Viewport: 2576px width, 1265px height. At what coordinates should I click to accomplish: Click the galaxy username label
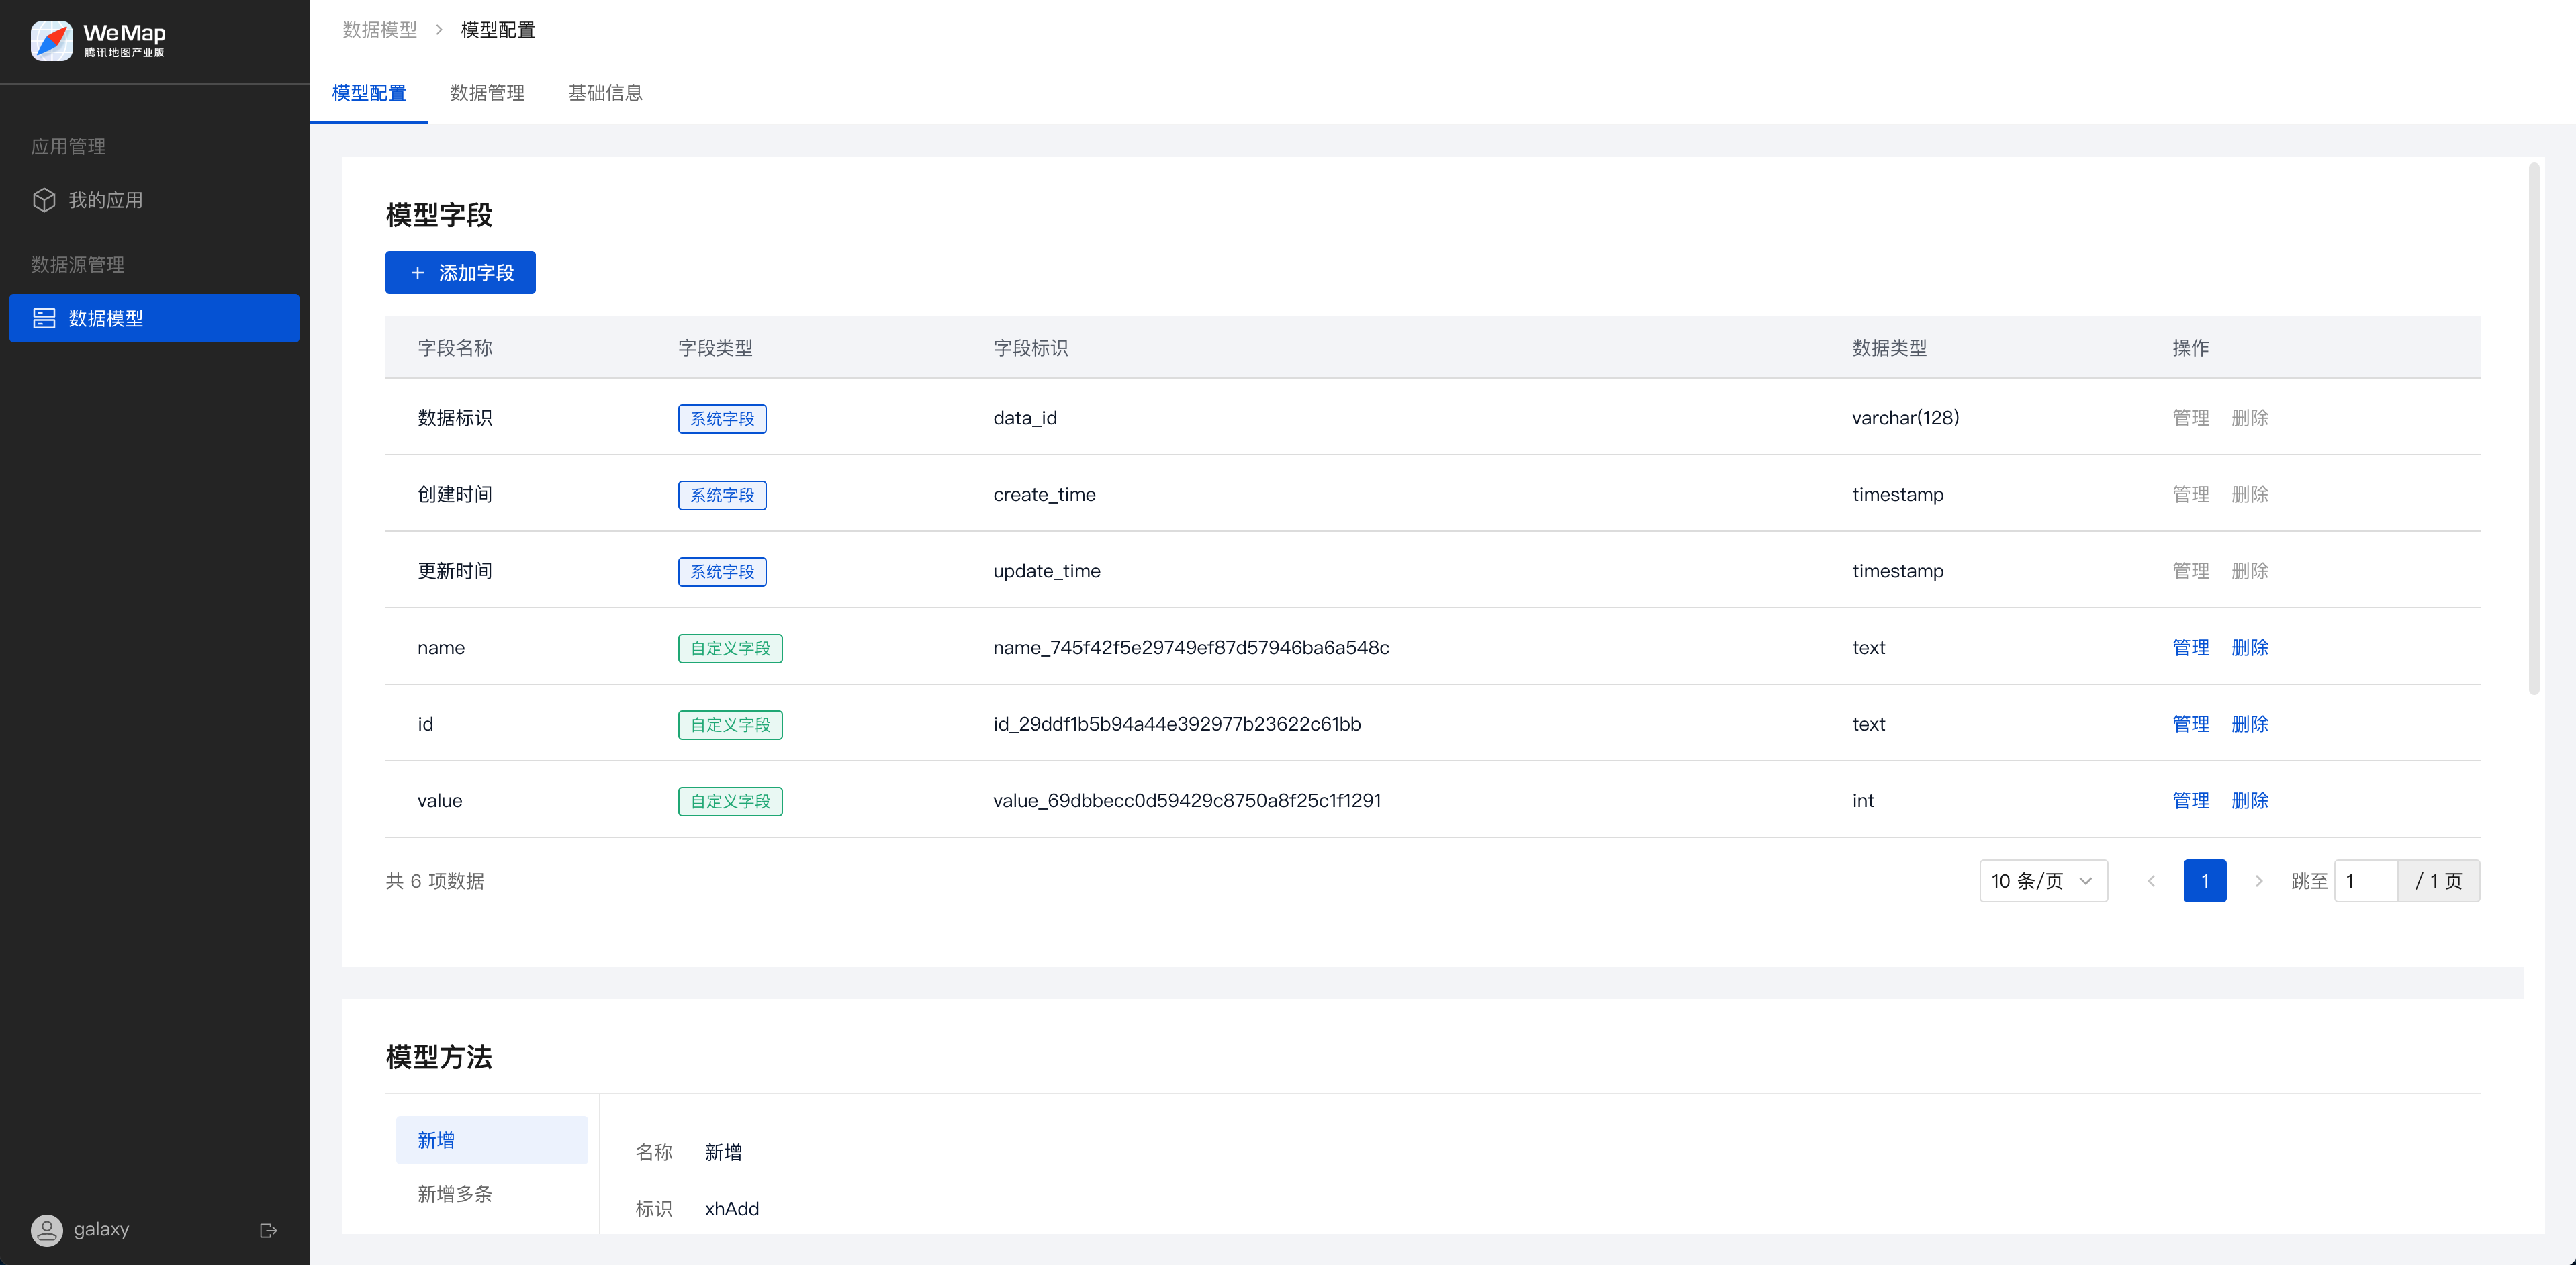click(101, 1229)
